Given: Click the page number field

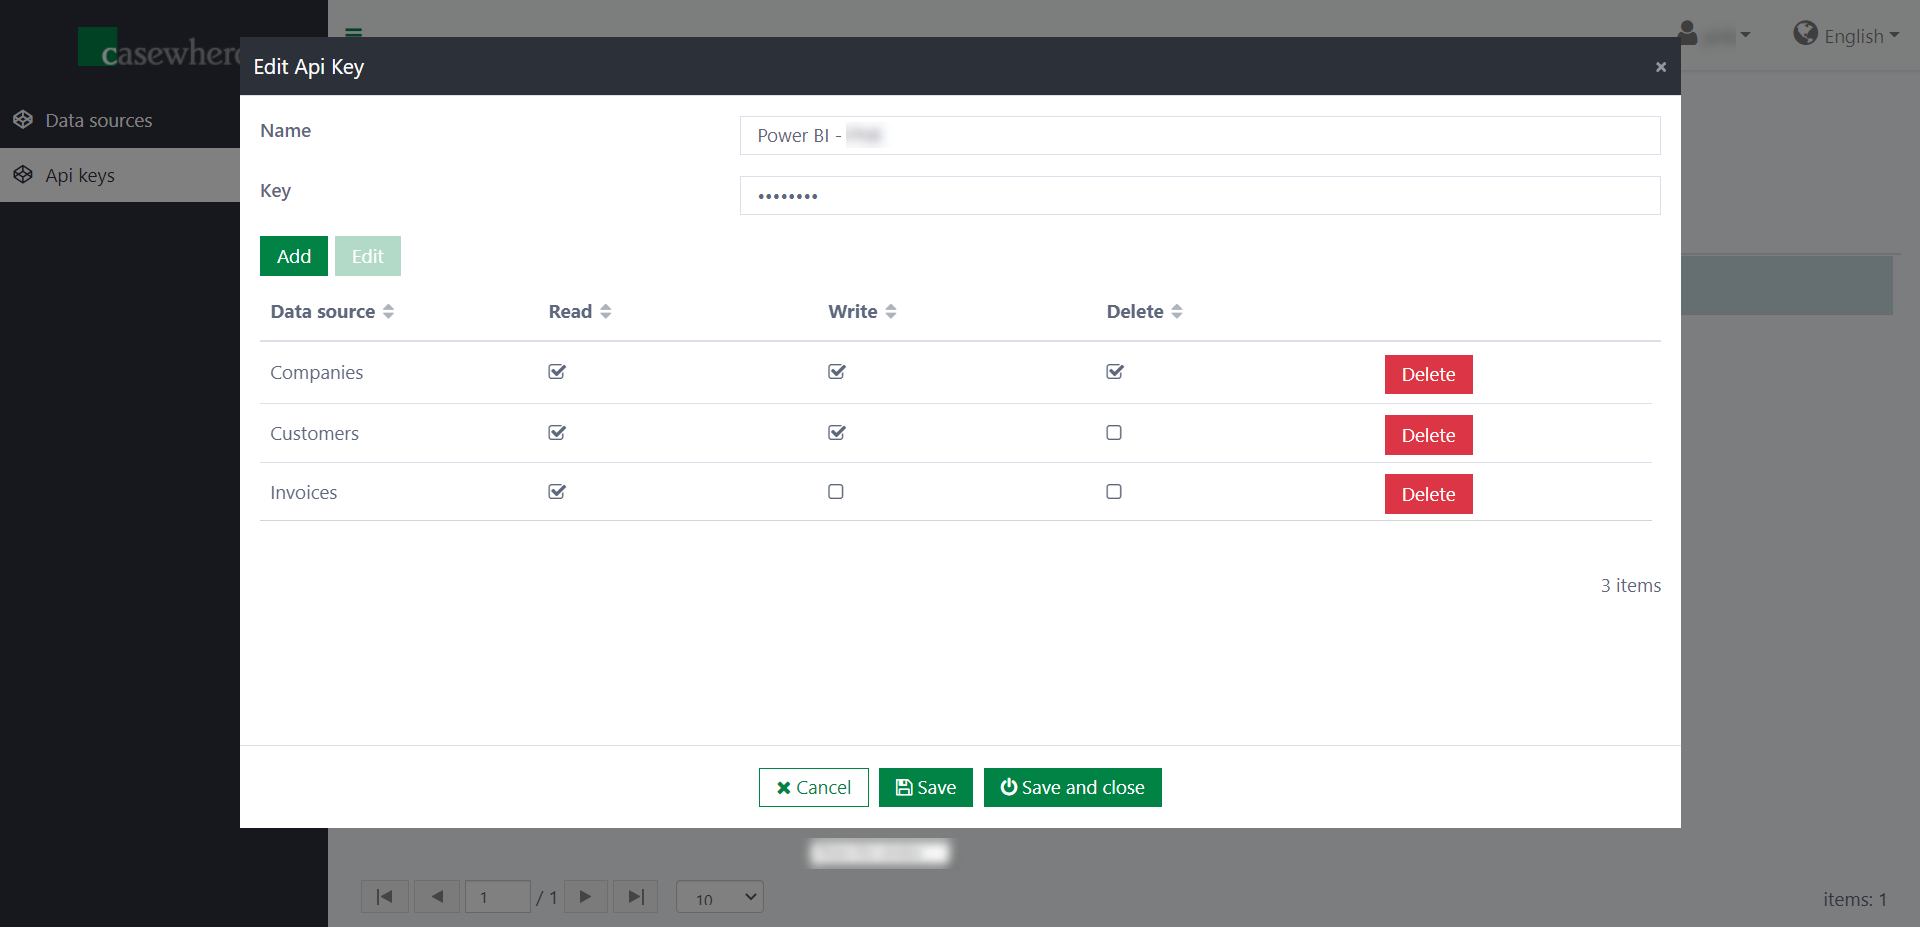Looking at the screenshot, I should [x=498, y=897].
